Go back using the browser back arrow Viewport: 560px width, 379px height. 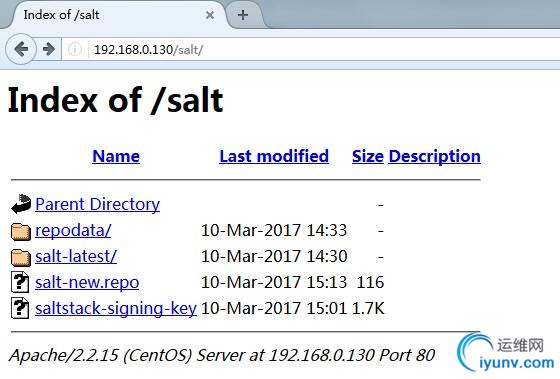point(21,49)
